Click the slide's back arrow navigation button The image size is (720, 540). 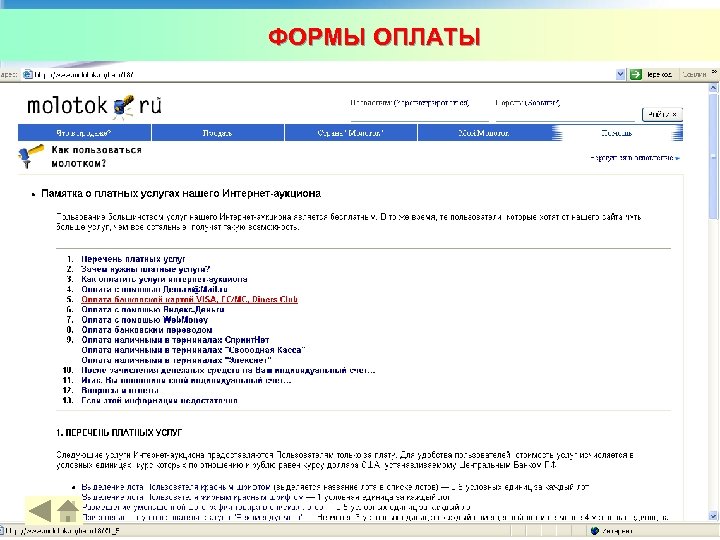40,511
